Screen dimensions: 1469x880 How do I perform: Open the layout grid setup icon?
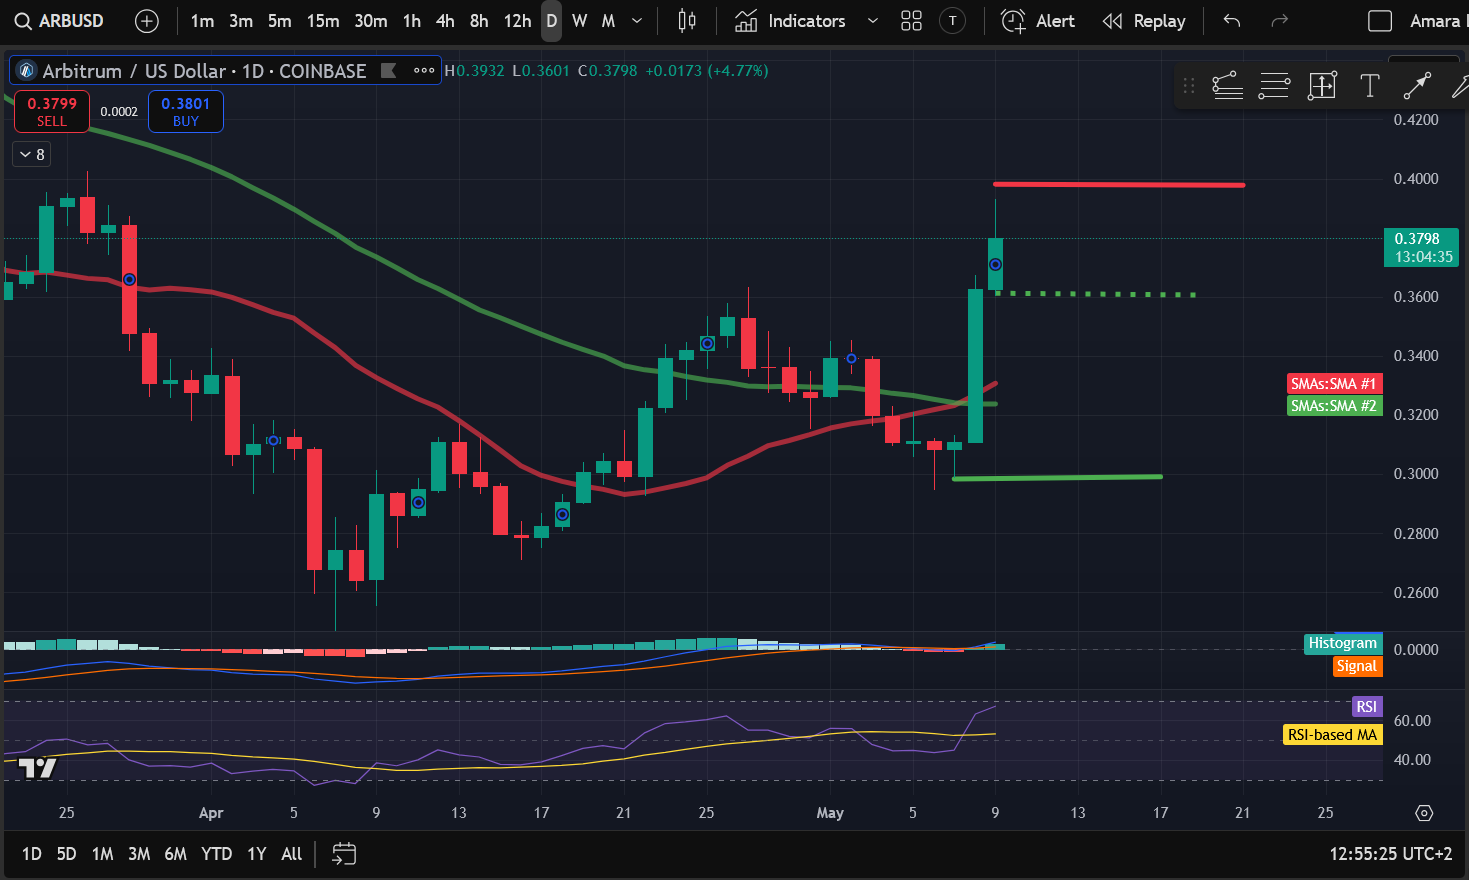coord(911,21)
